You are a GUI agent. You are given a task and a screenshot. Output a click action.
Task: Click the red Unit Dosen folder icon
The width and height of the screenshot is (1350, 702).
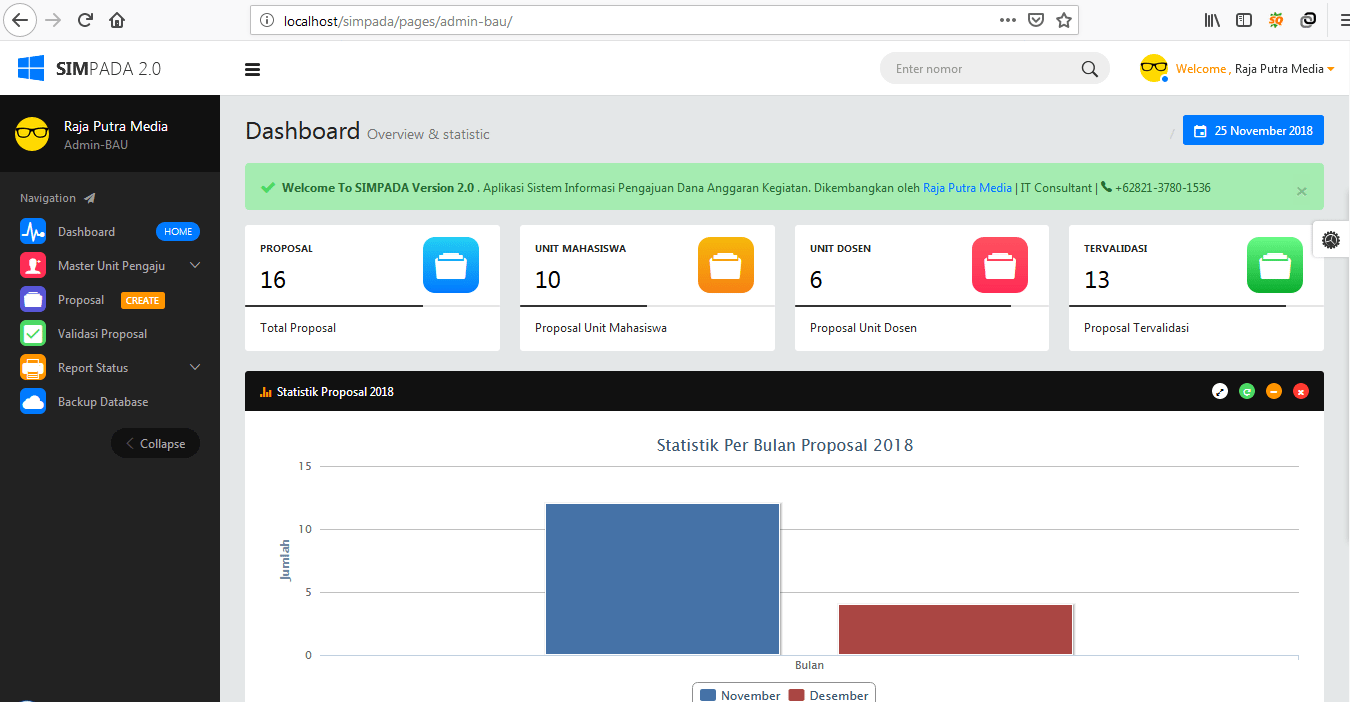pos(999,265)
